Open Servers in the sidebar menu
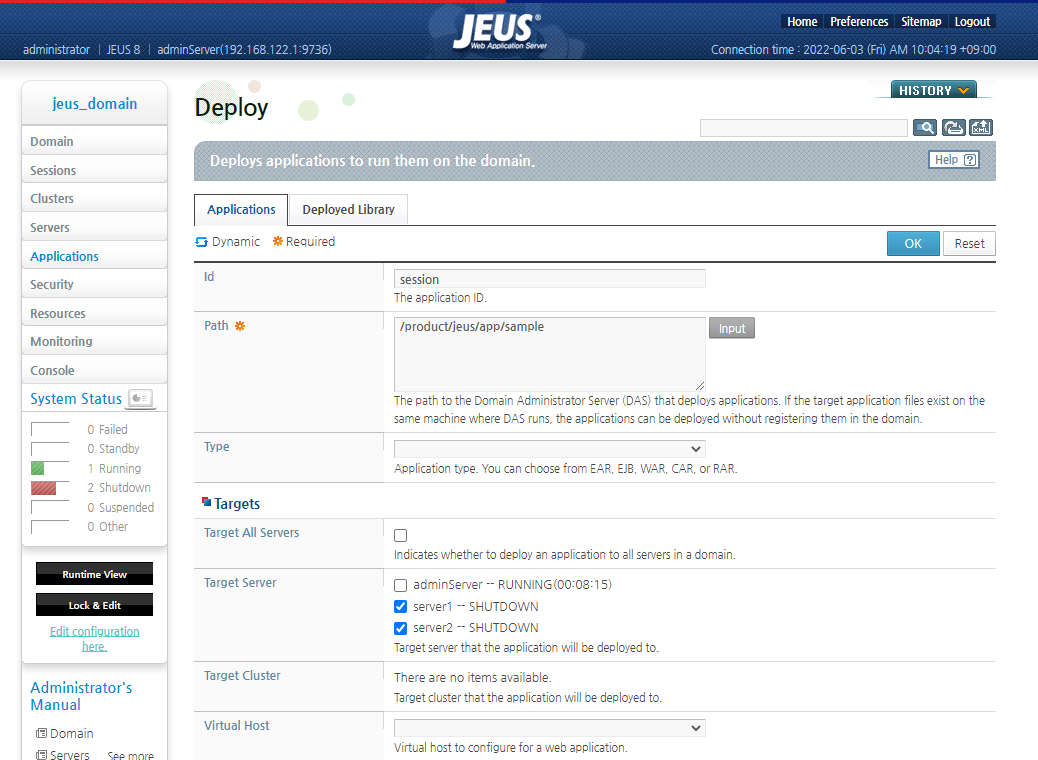Image resolution: width=1038 pixels, height=760 pixels. 95,227
